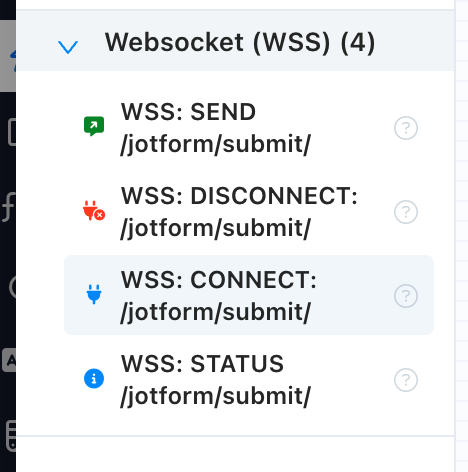Click the red WSS DISCONNECT plug icon
Viewport: 468px width, 472px height.
(x=94, y=210)
